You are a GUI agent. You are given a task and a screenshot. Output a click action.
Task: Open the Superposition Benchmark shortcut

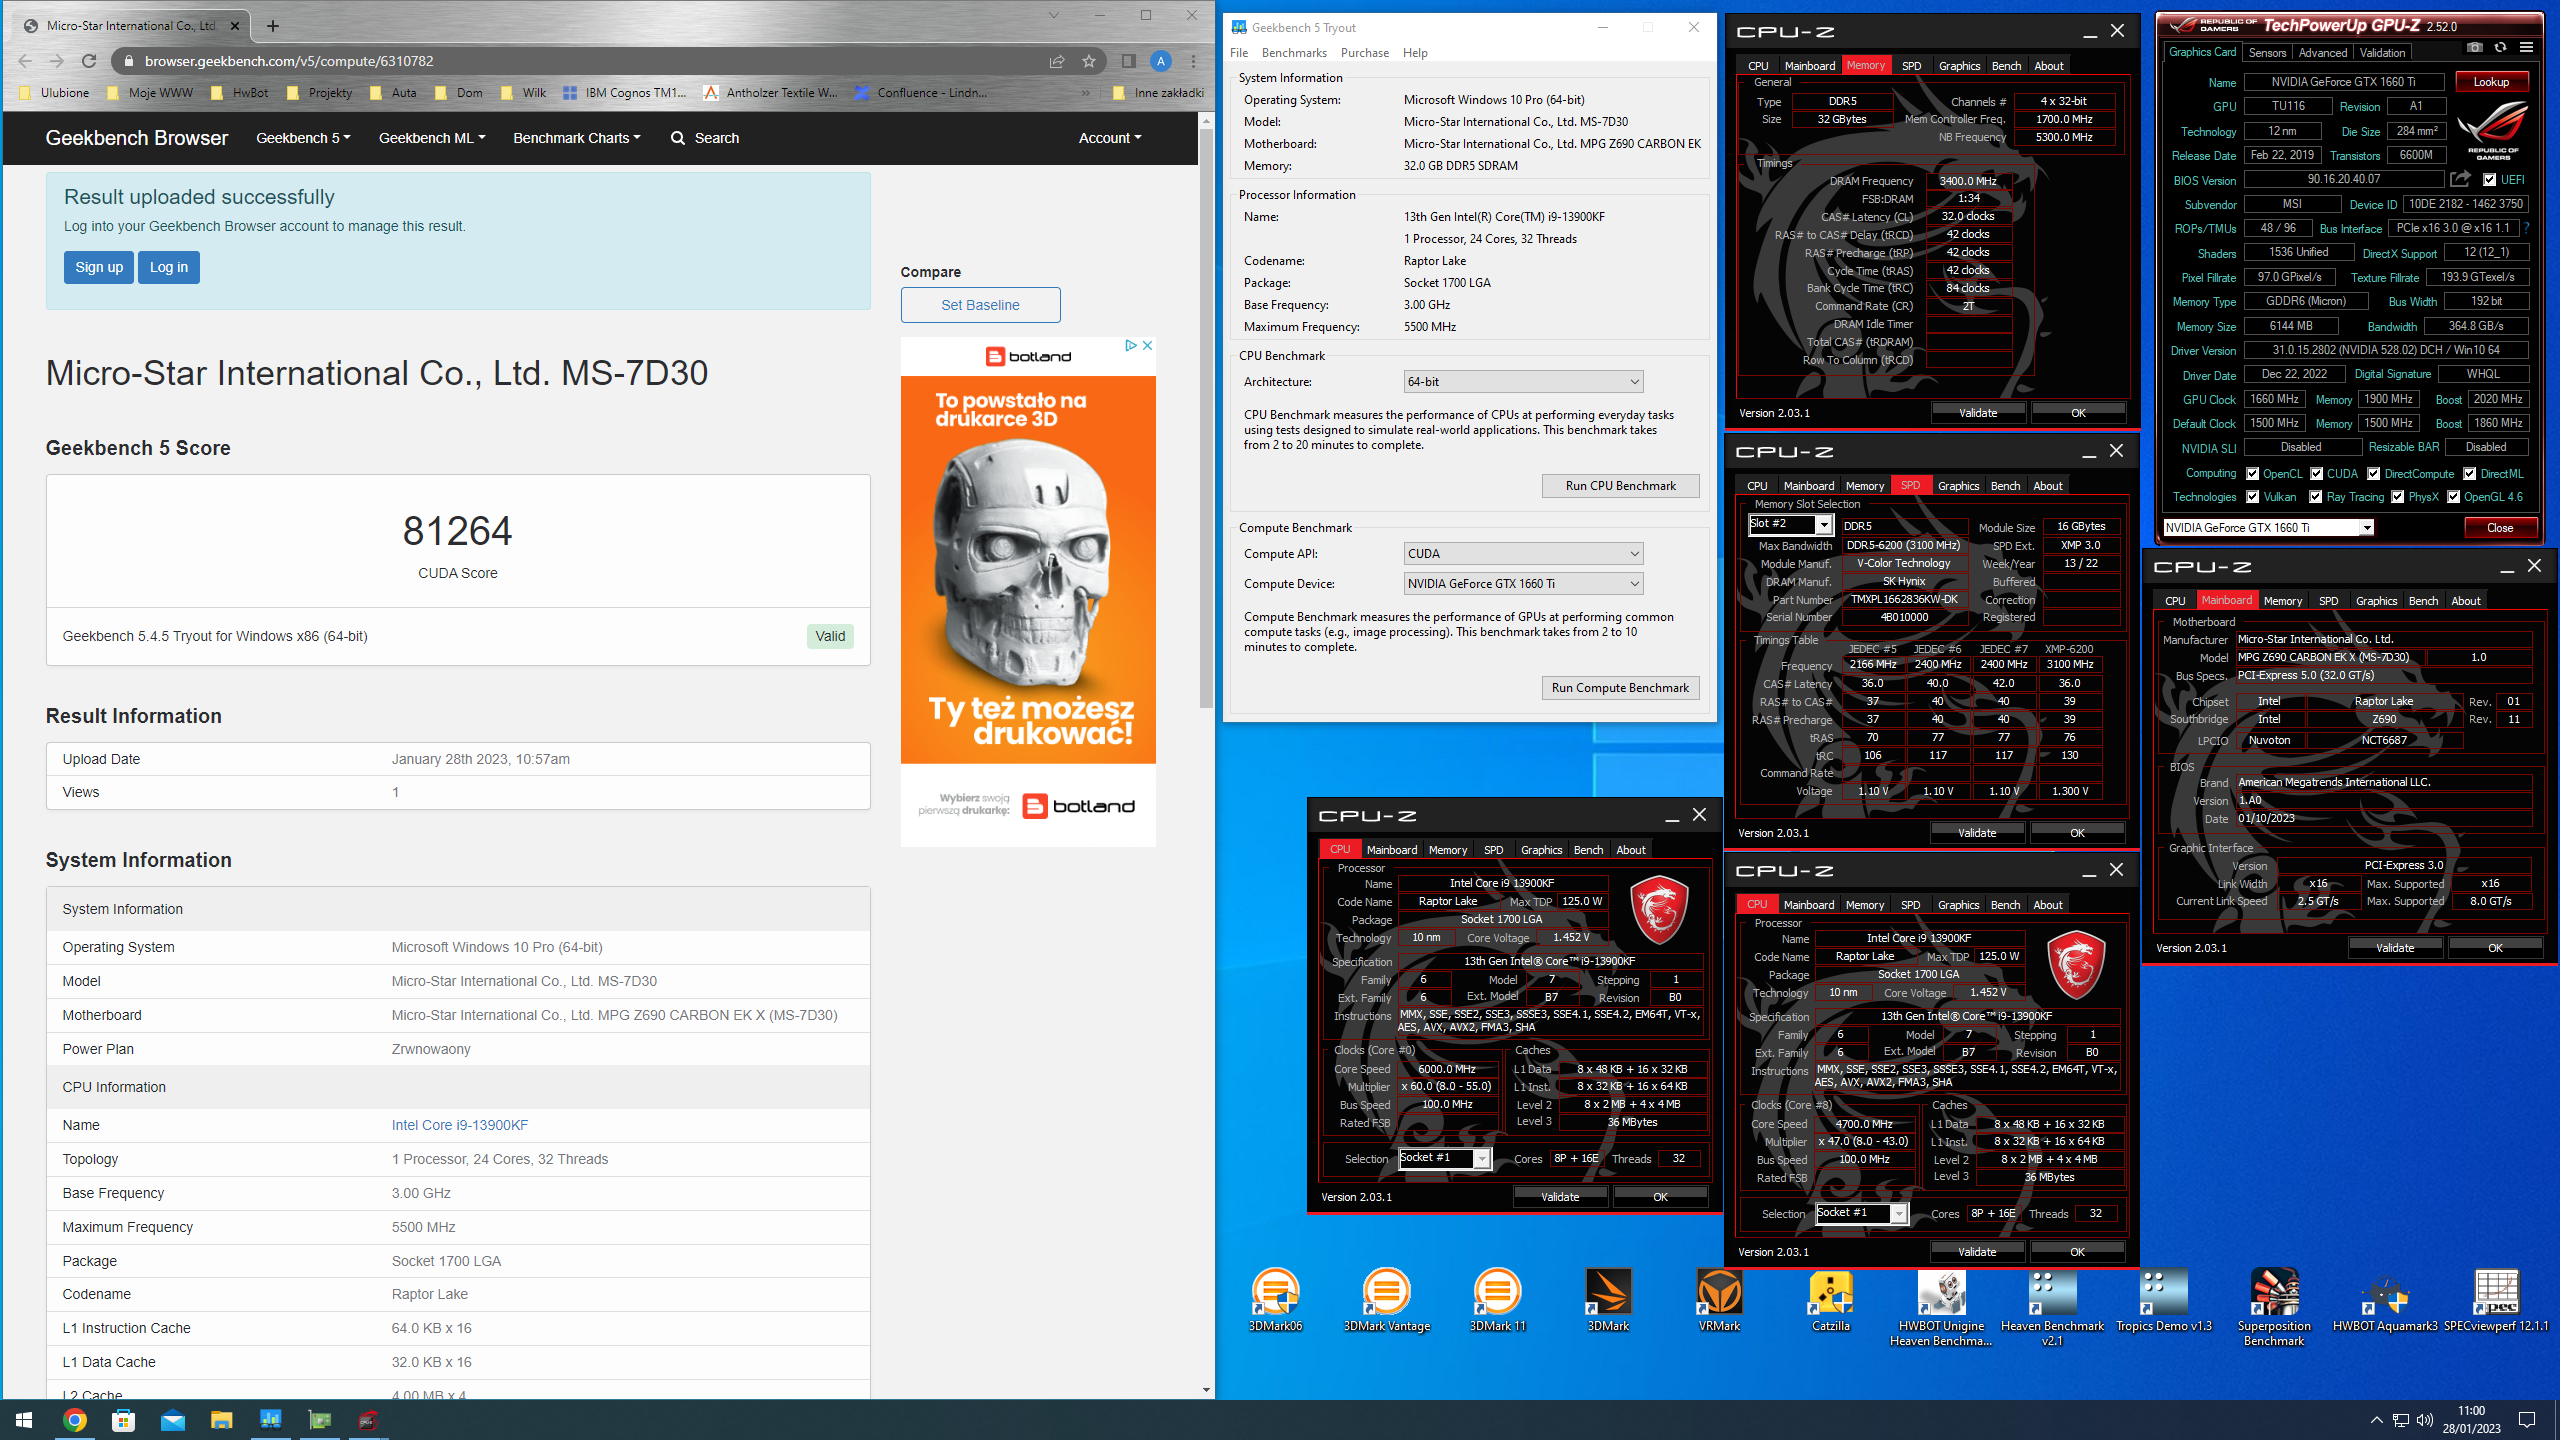[x=2274, y=1308]
